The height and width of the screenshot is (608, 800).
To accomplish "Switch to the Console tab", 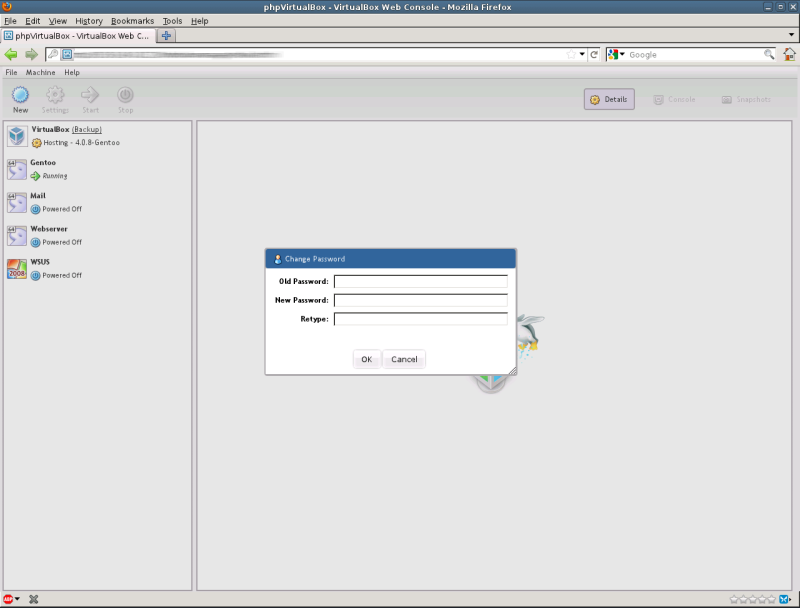I will tap(674, 99).
